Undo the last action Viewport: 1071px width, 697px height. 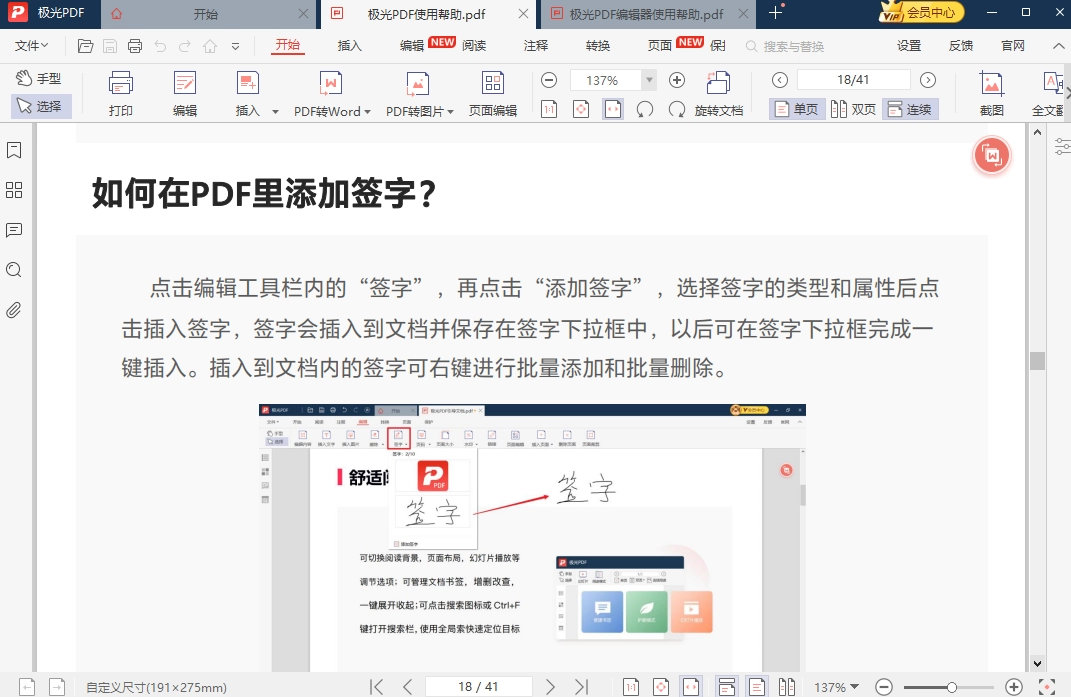160,46
